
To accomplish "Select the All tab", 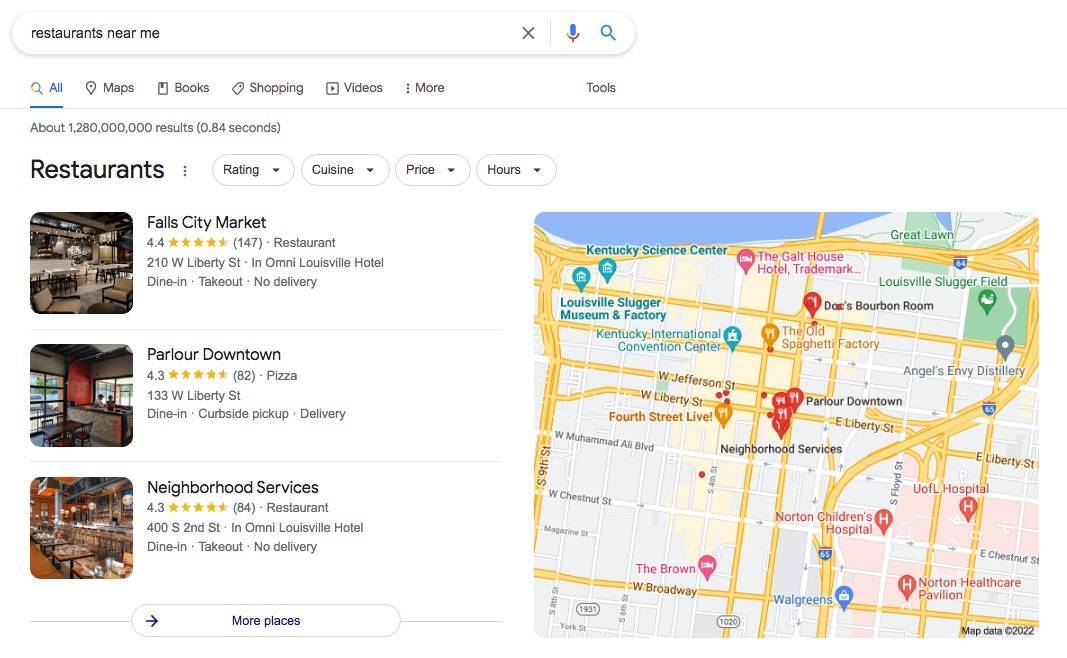I will [47, 88].
